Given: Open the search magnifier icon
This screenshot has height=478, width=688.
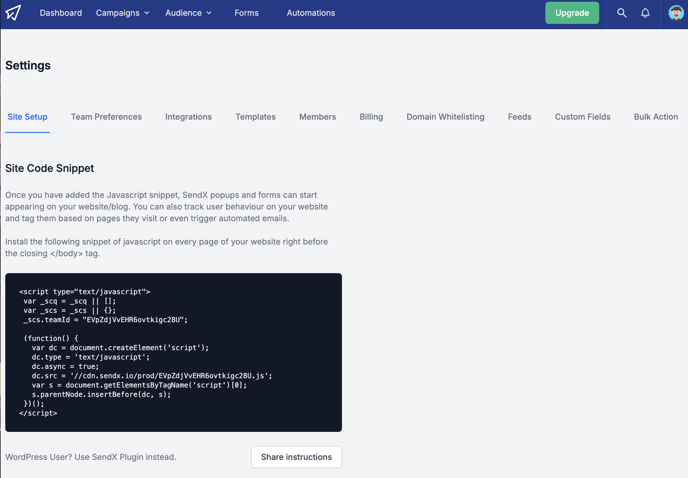Looking at the screenshot, I should [621, 13].
